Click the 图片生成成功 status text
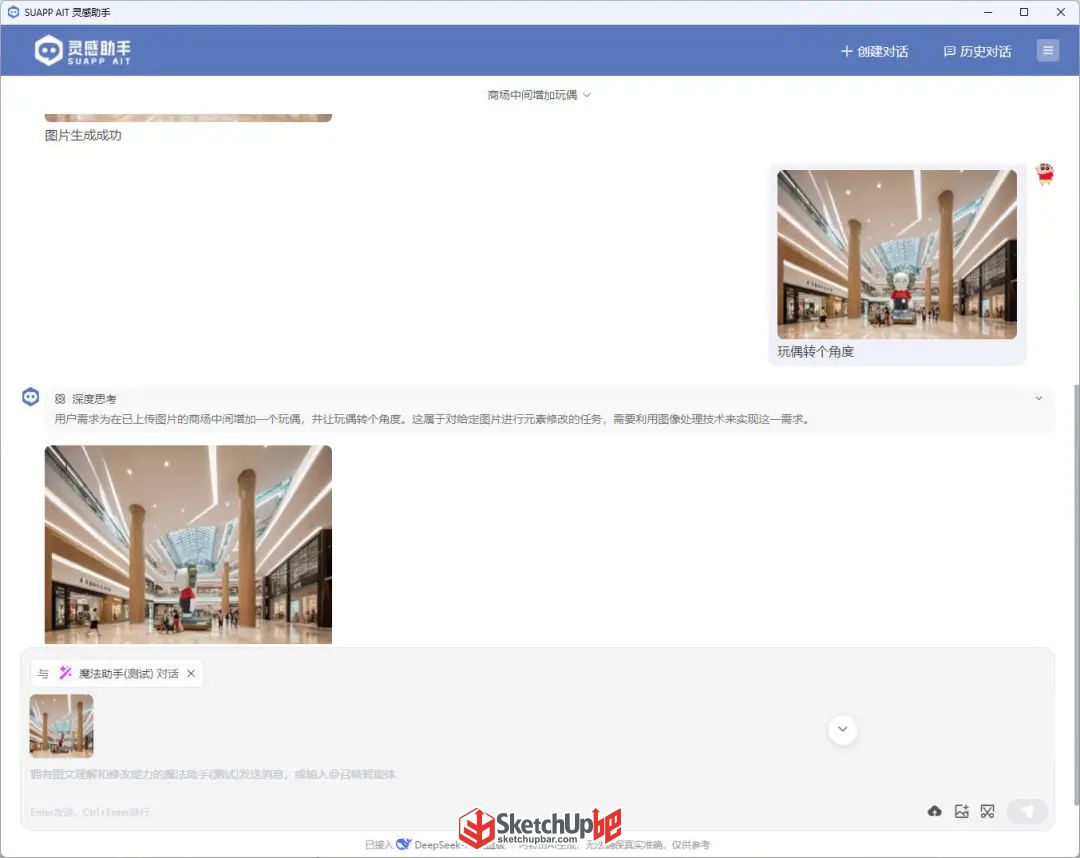Image resolution: width=1080 pixels, height=858 pixels. 83,136
